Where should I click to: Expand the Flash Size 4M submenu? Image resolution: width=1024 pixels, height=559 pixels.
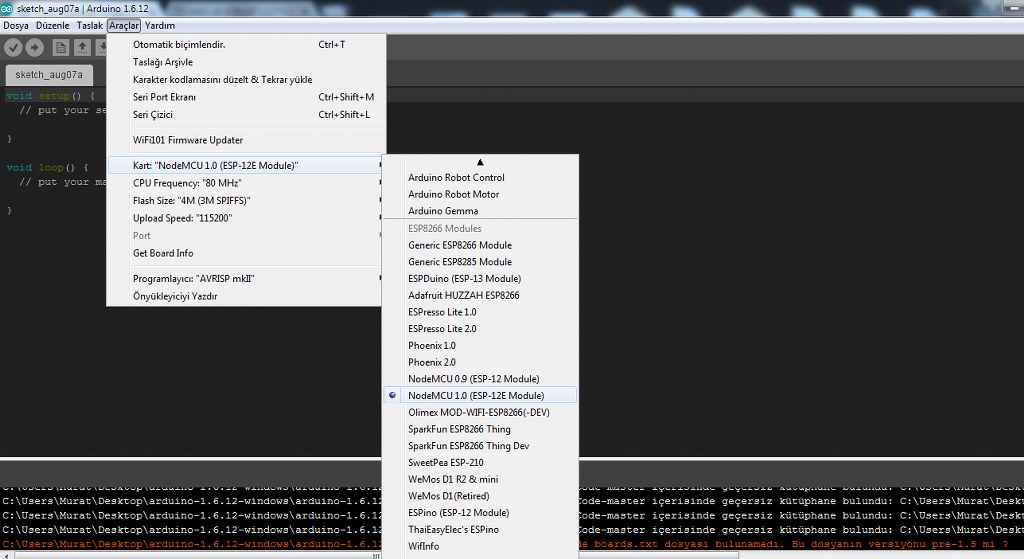246,200
